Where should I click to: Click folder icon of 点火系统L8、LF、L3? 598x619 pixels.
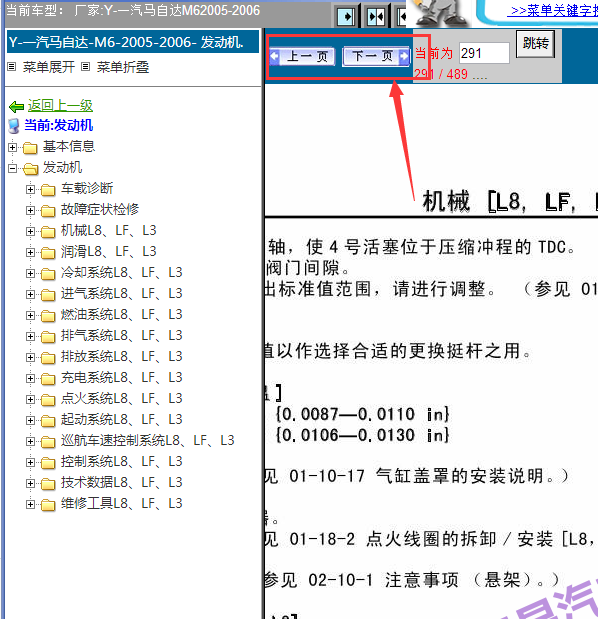point(48,400)
